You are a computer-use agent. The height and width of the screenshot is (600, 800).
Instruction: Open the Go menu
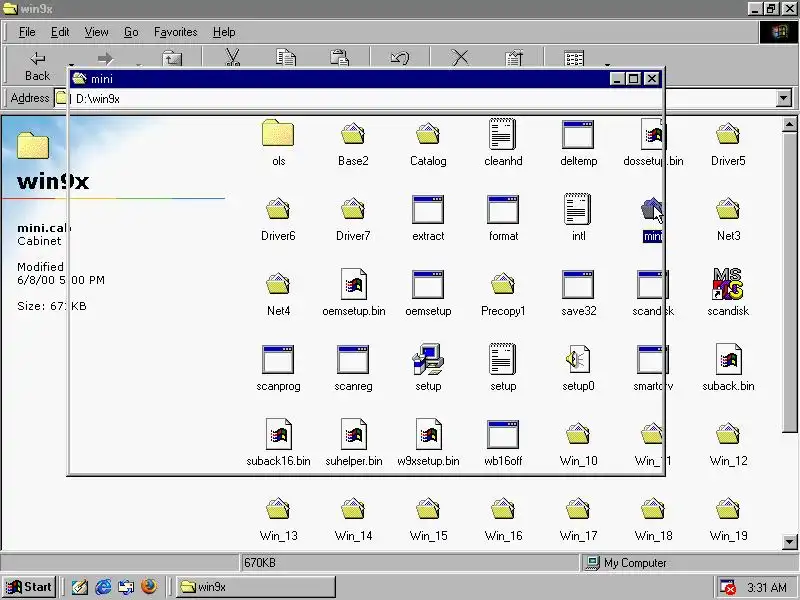click(131, 32)
